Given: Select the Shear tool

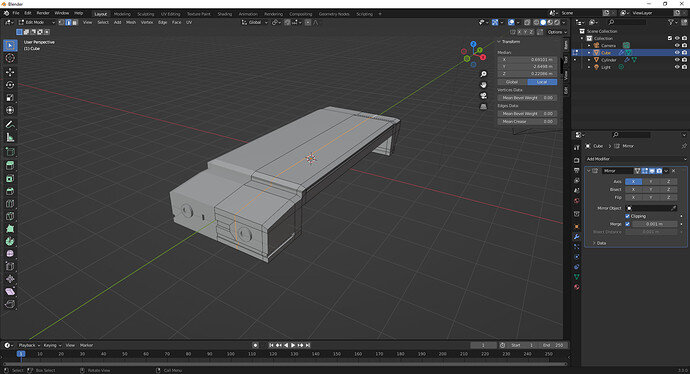Looking at the screenshot, I should coord(10,291).
